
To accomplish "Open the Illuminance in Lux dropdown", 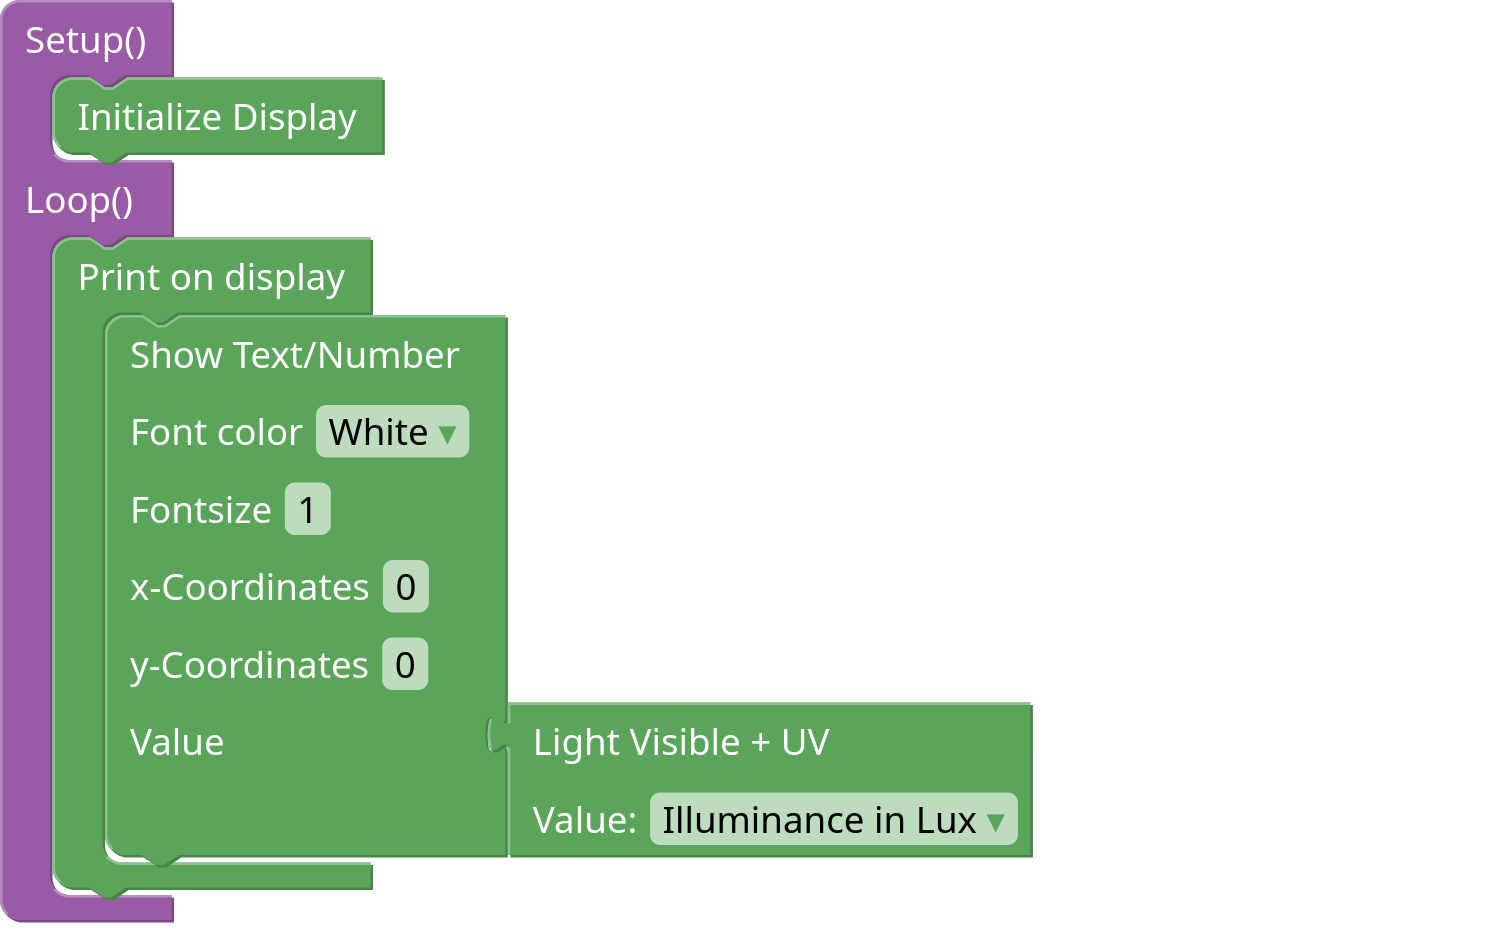I will tap(819, 820).
